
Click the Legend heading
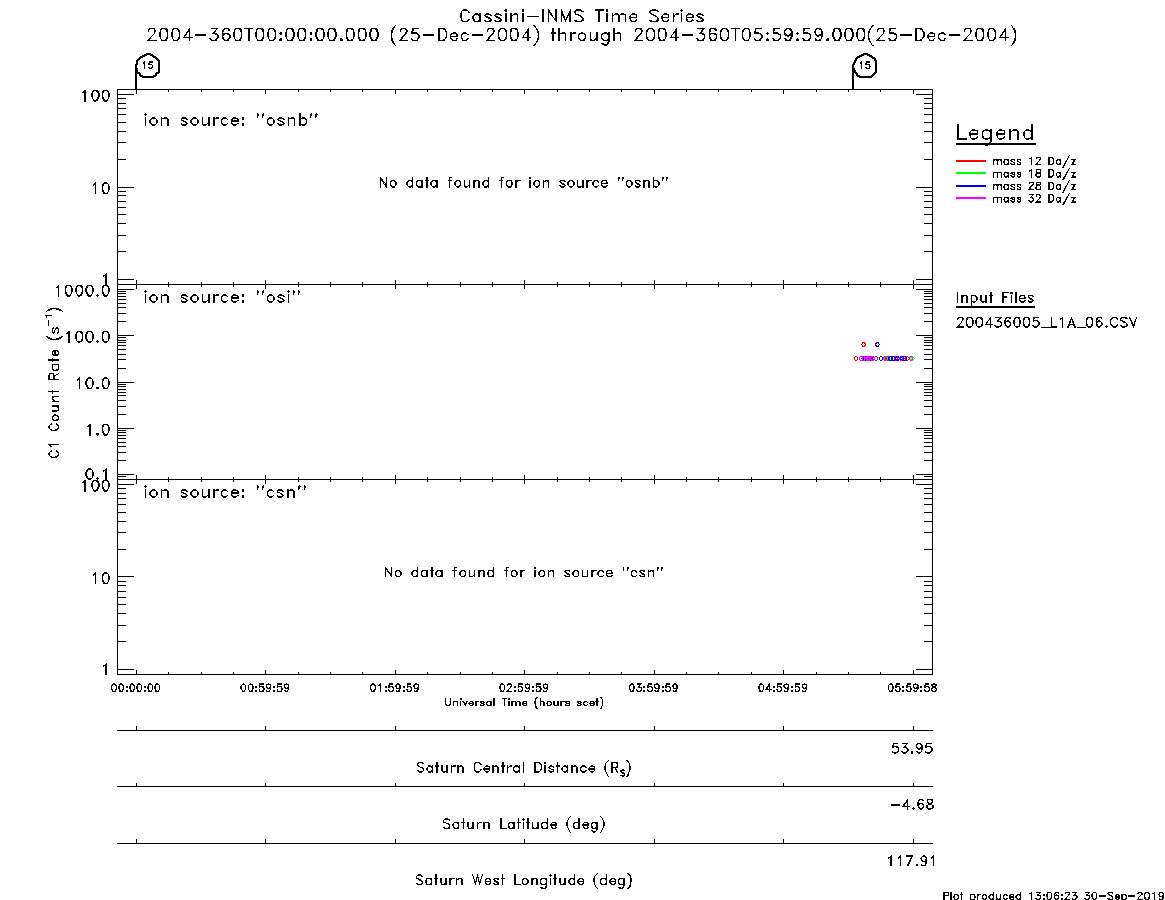[x=995, y=134]
